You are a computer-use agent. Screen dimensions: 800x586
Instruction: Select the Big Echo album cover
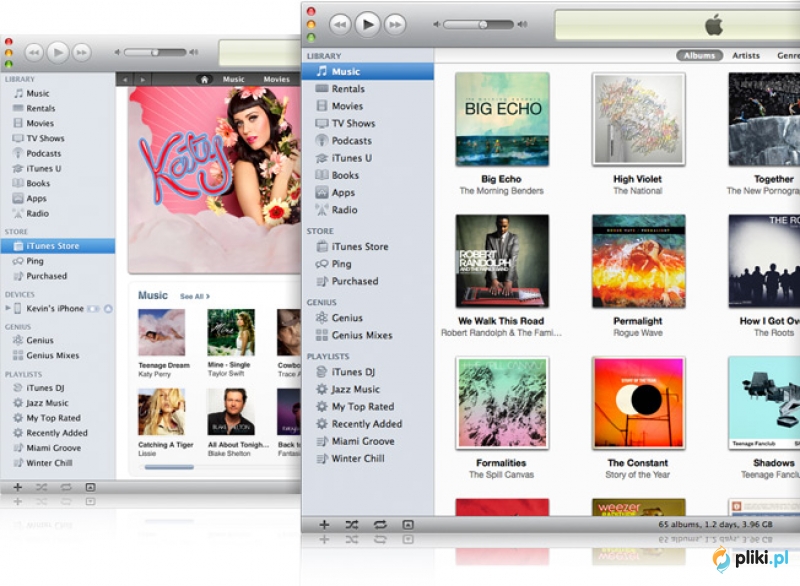pos(502,119)
